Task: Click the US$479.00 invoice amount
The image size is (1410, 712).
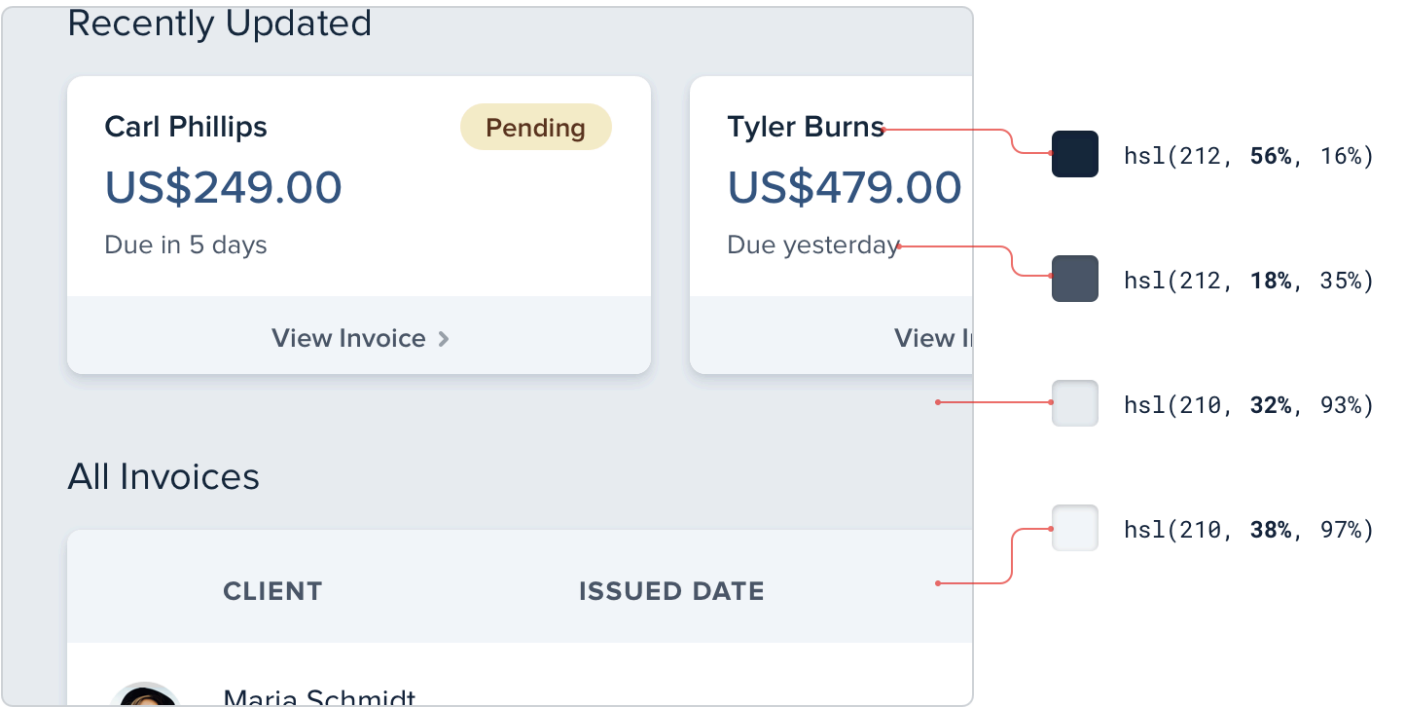Action: [844, 187]
